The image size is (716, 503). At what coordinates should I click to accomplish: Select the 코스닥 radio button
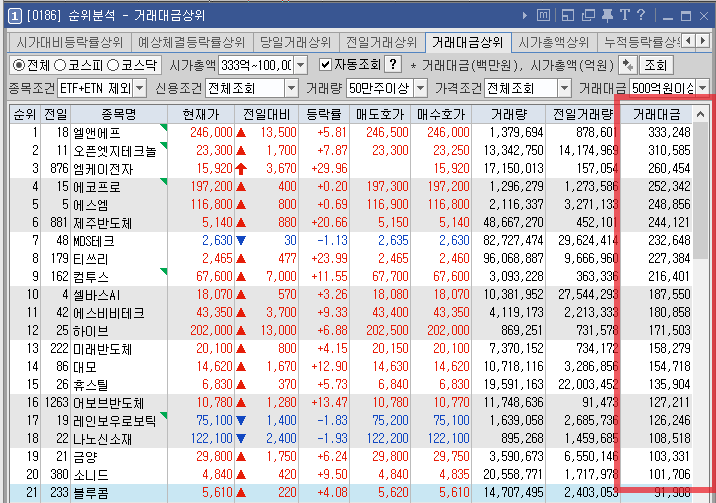113,65
